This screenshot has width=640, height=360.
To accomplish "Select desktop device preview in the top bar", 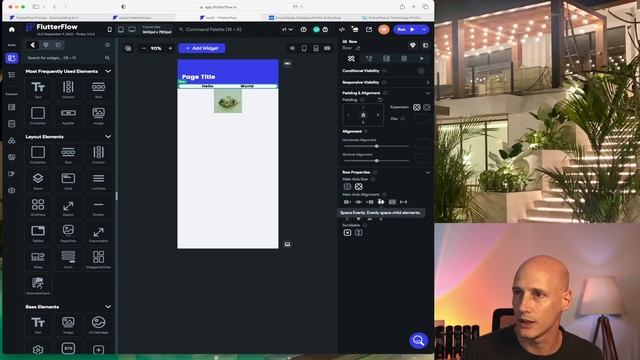I will [132, 29].
